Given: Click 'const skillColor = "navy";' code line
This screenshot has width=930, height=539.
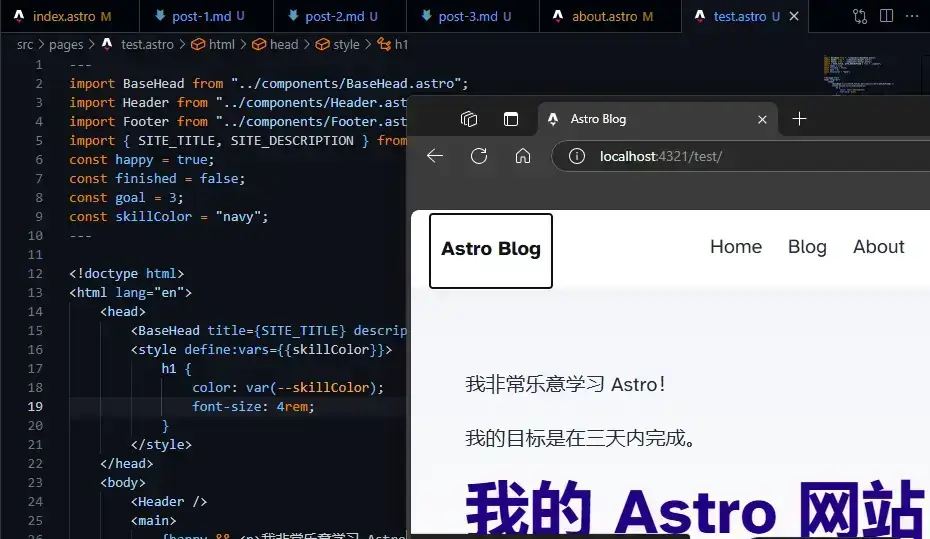Looking at the screenshot, I should click(168, 216).
